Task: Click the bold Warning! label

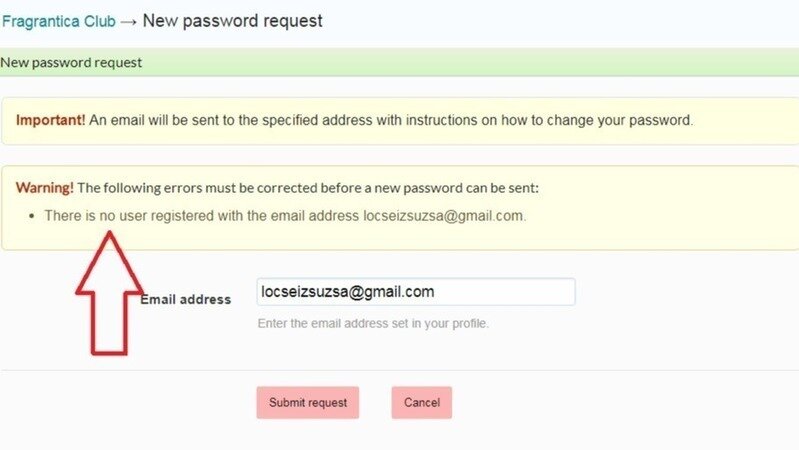Action: coord(44,187)
